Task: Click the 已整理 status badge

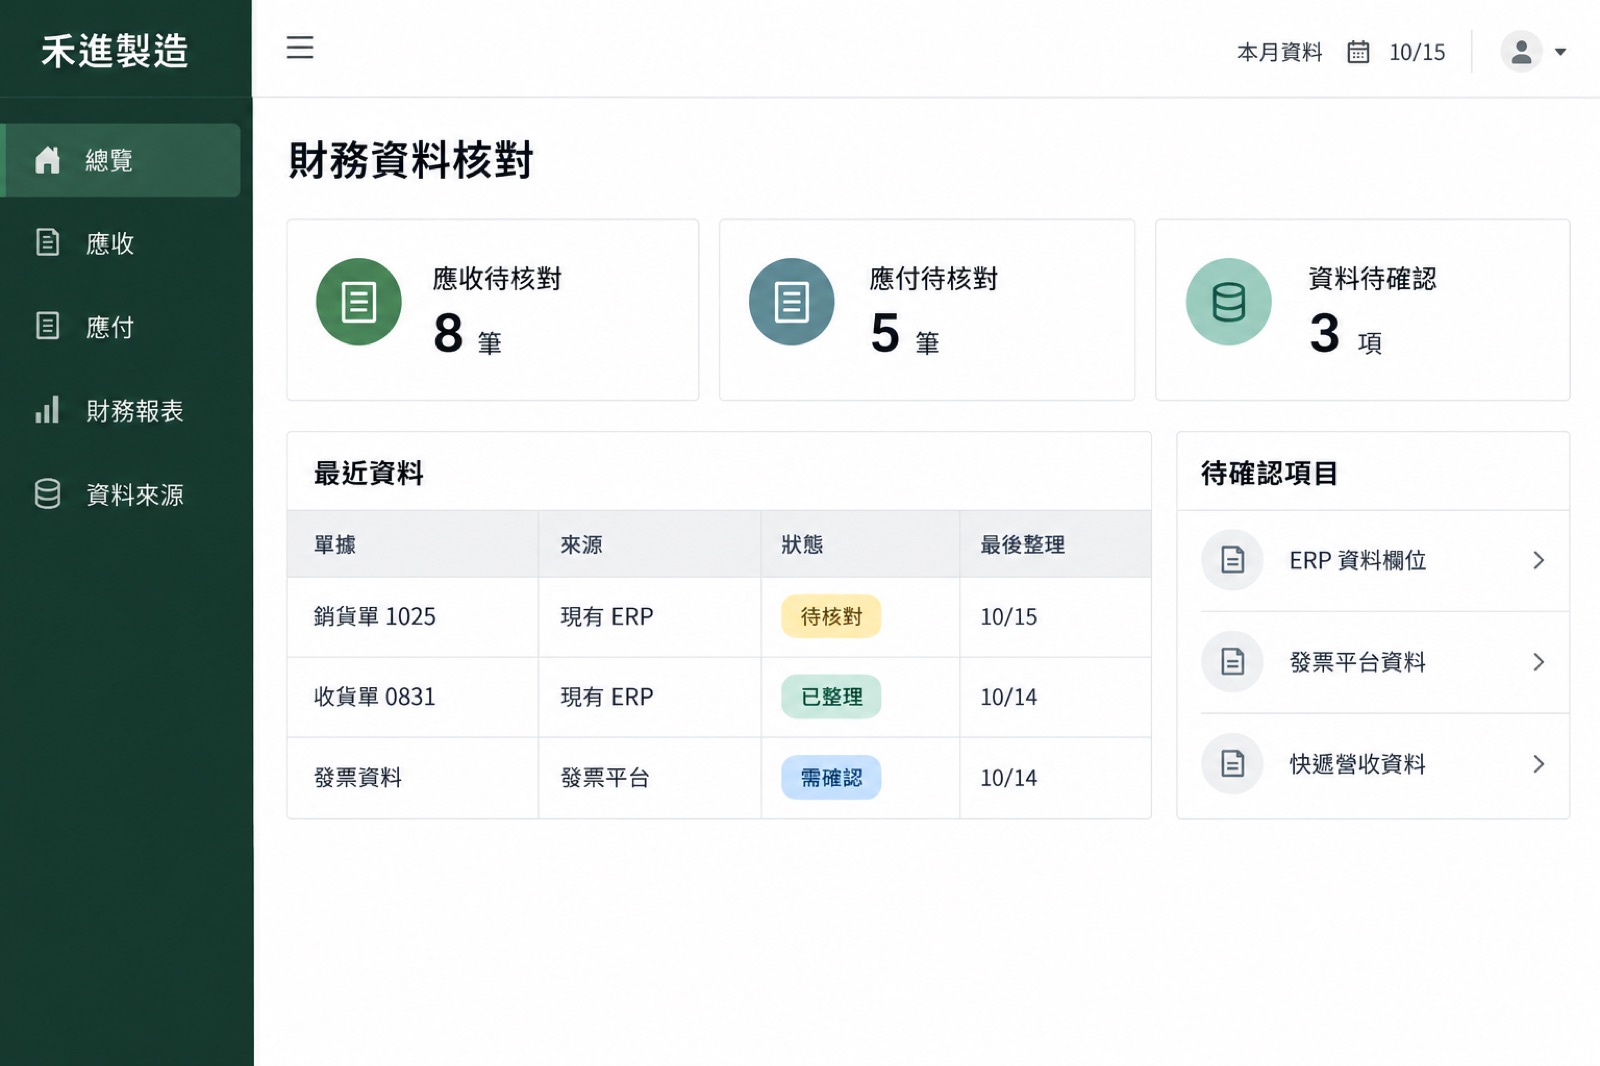Action: 831,697
